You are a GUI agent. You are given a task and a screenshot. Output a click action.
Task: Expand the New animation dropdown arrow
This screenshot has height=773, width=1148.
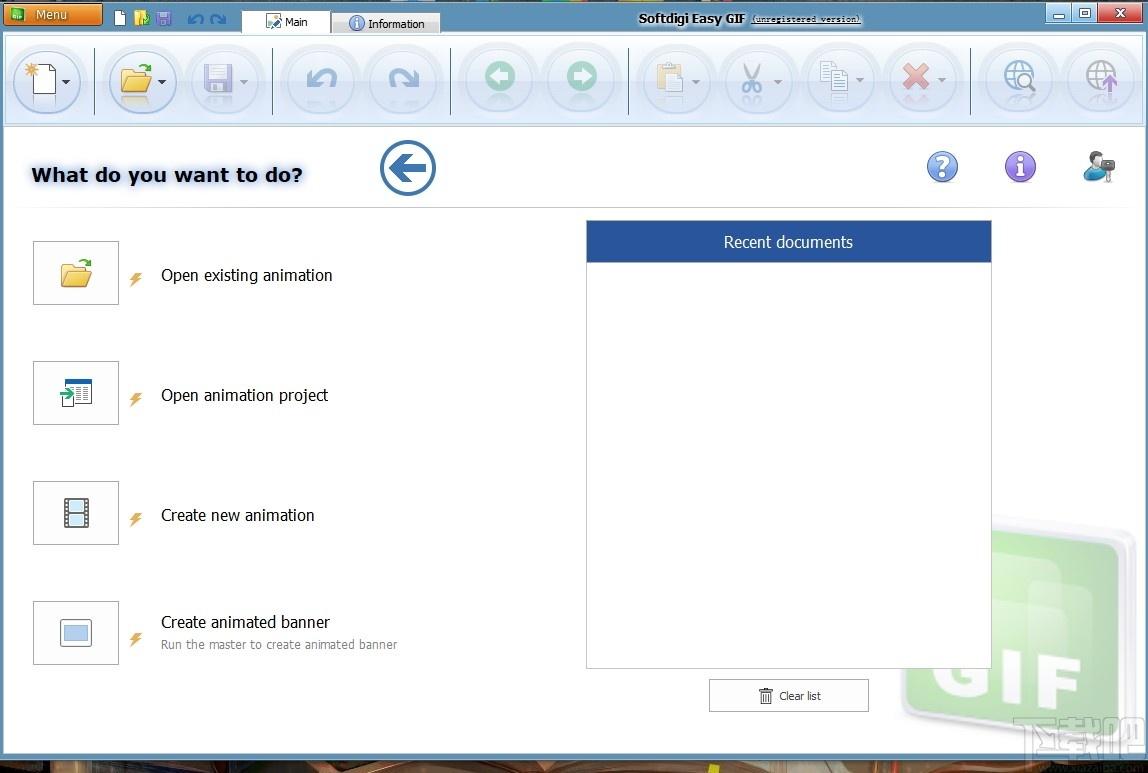click(66, 81)
